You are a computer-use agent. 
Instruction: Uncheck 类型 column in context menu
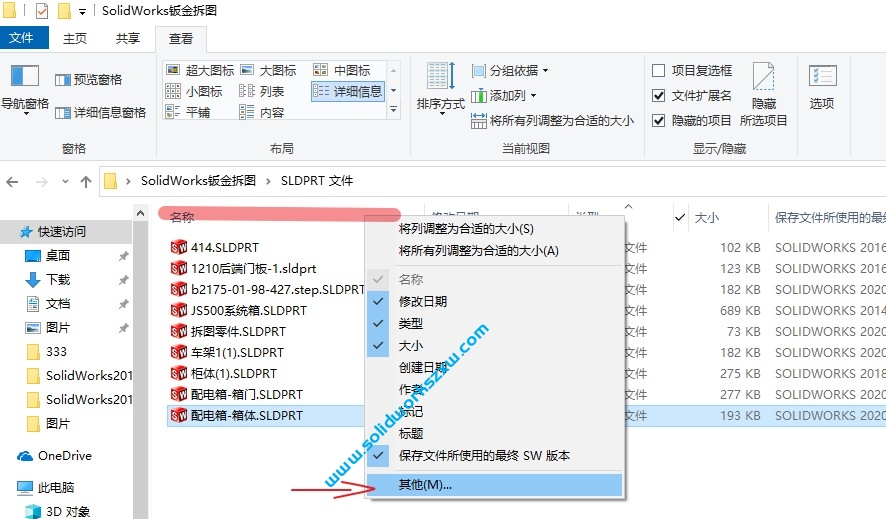click(x=495, y=324)
